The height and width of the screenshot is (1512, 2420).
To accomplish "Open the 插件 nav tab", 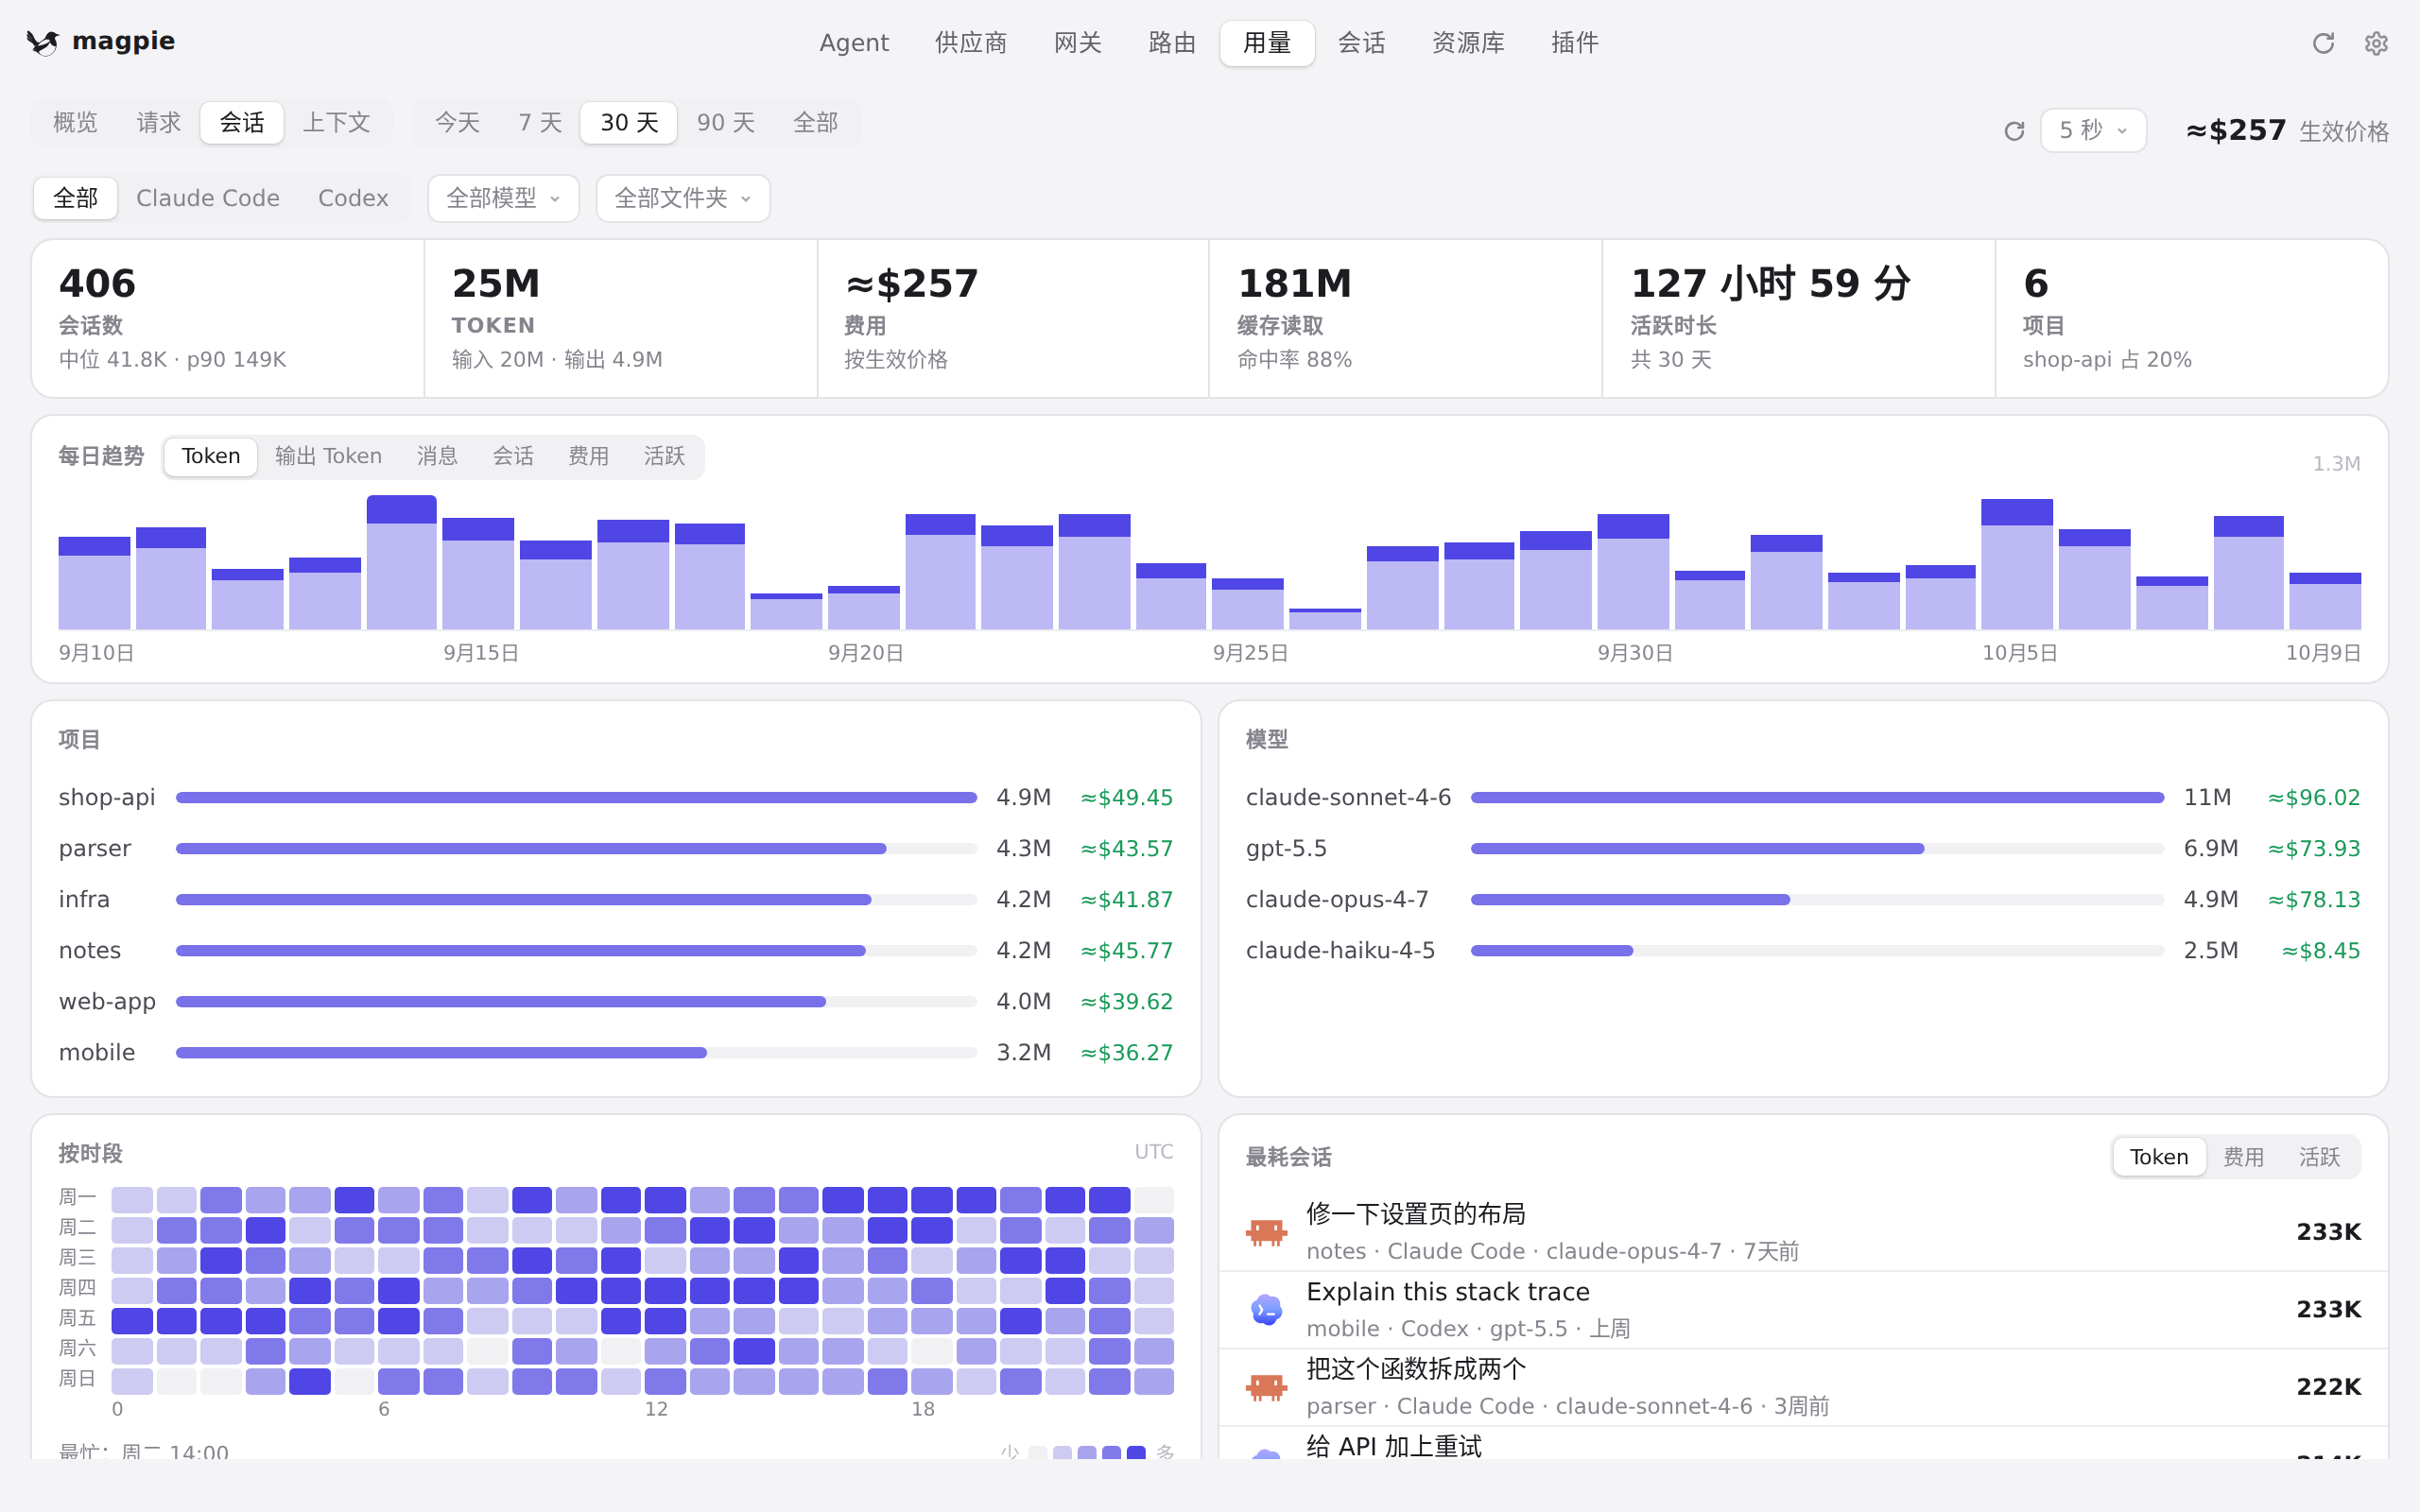I will [1575, 43].
